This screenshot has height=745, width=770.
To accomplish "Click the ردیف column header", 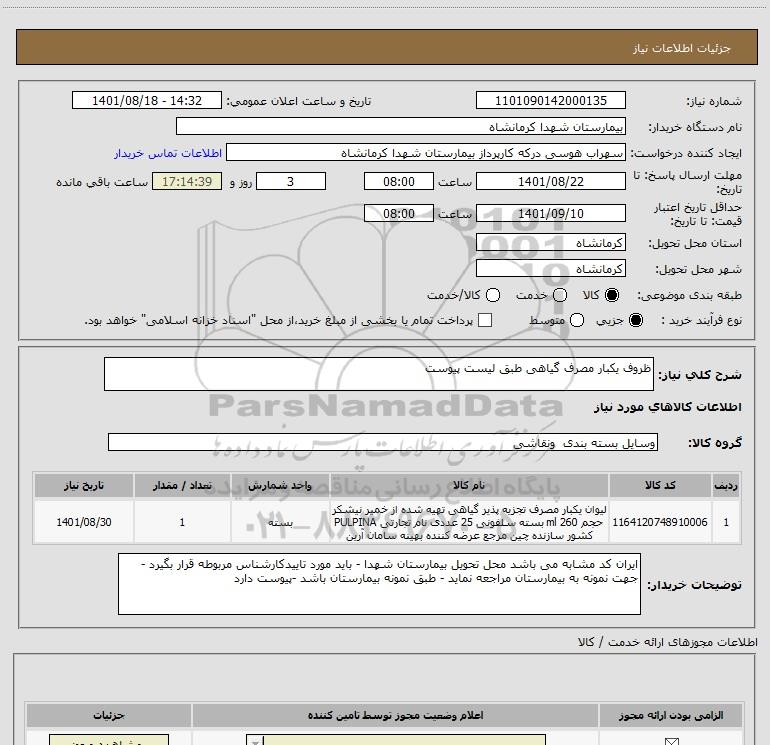I will tap(726, 485).
